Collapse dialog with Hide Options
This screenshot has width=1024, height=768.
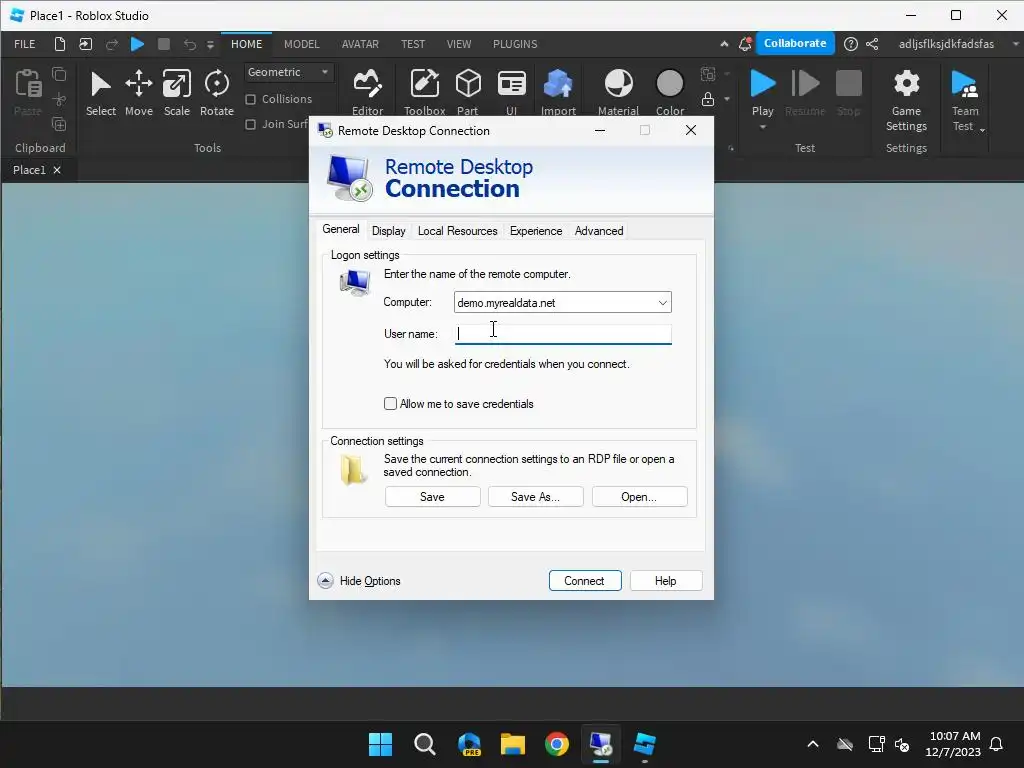tap(359, 581)
